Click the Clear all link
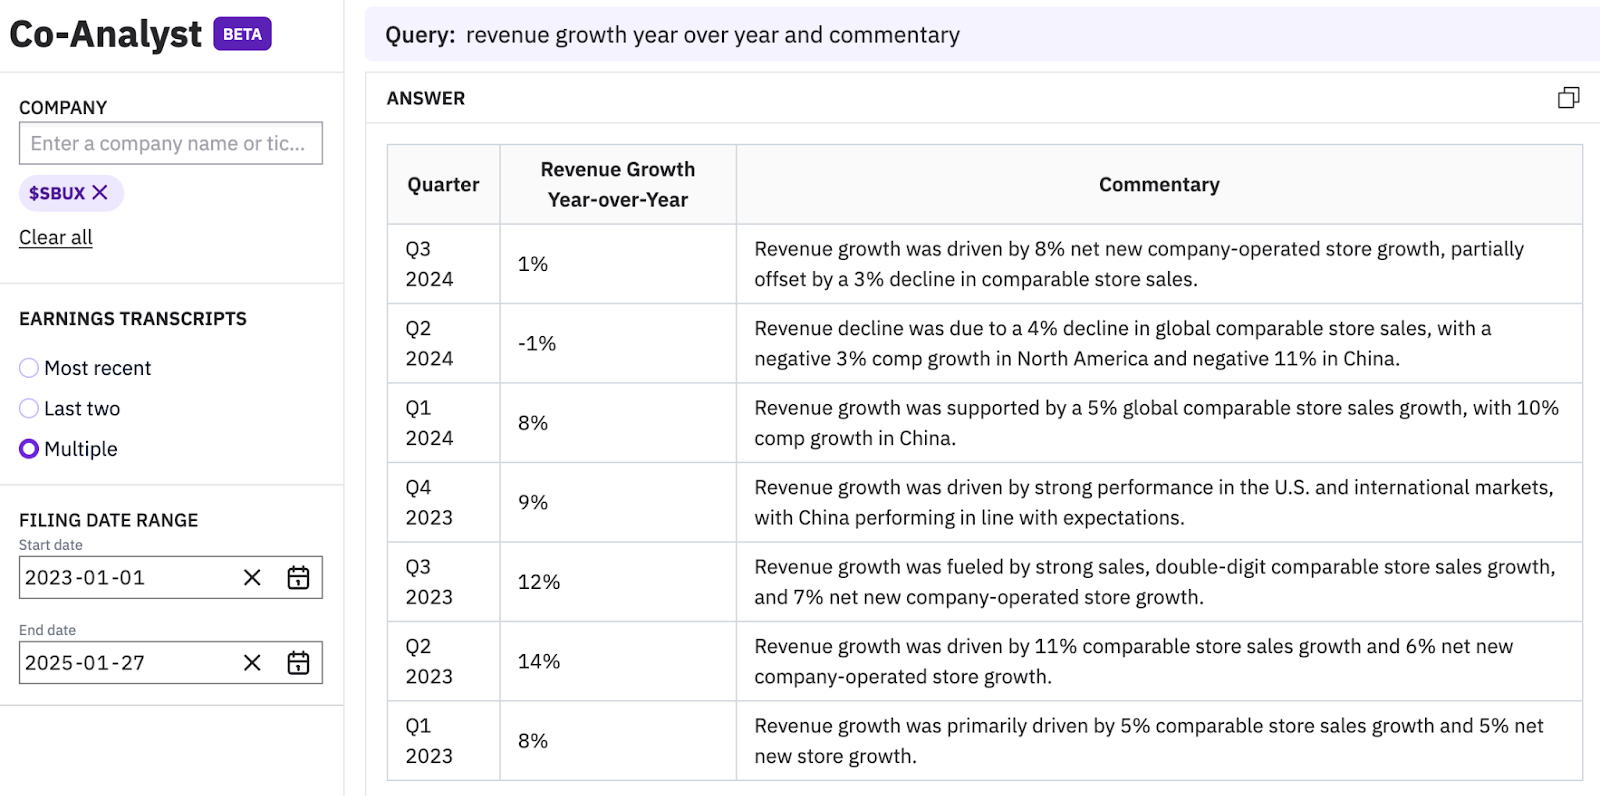 pos(56,238)
